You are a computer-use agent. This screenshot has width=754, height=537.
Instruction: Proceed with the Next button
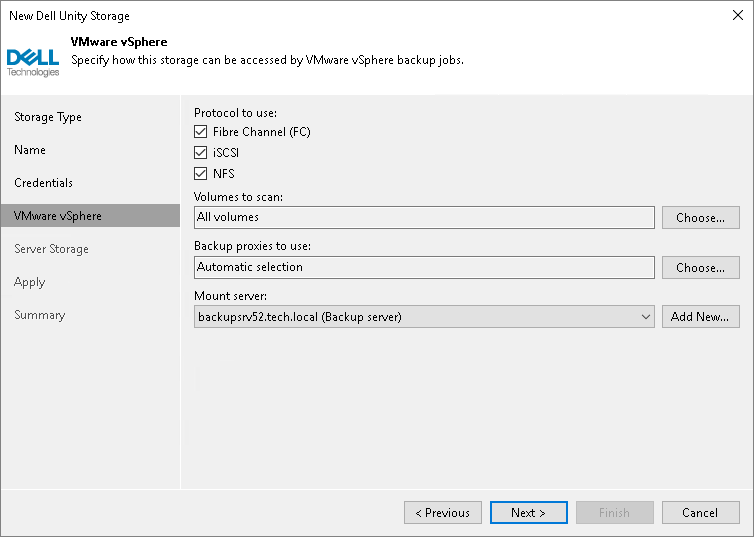[528, 512]
